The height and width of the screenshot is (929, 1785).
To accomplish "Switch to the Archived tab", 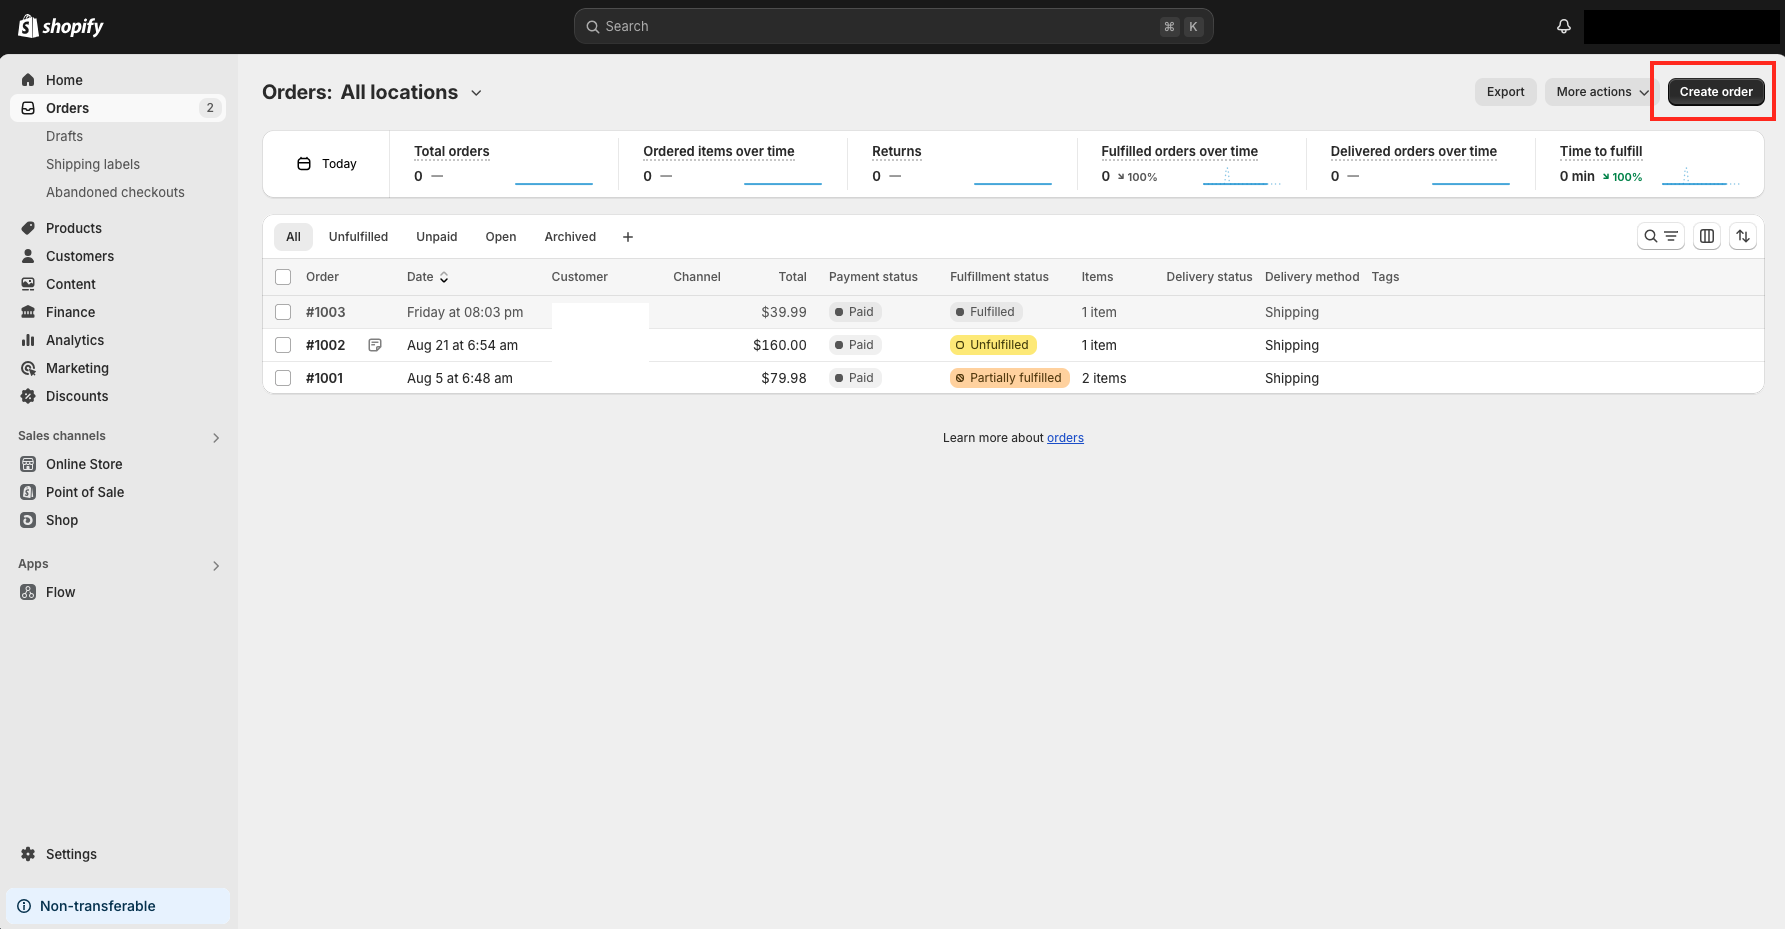I will 570,237.
